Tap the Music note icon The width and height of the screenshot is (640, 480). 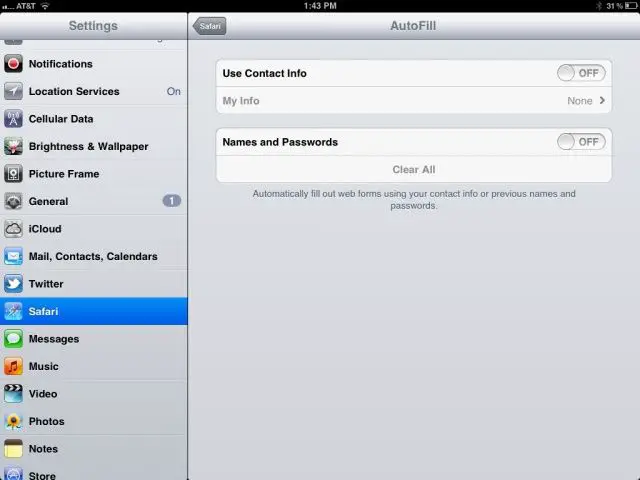coord(13,366)
